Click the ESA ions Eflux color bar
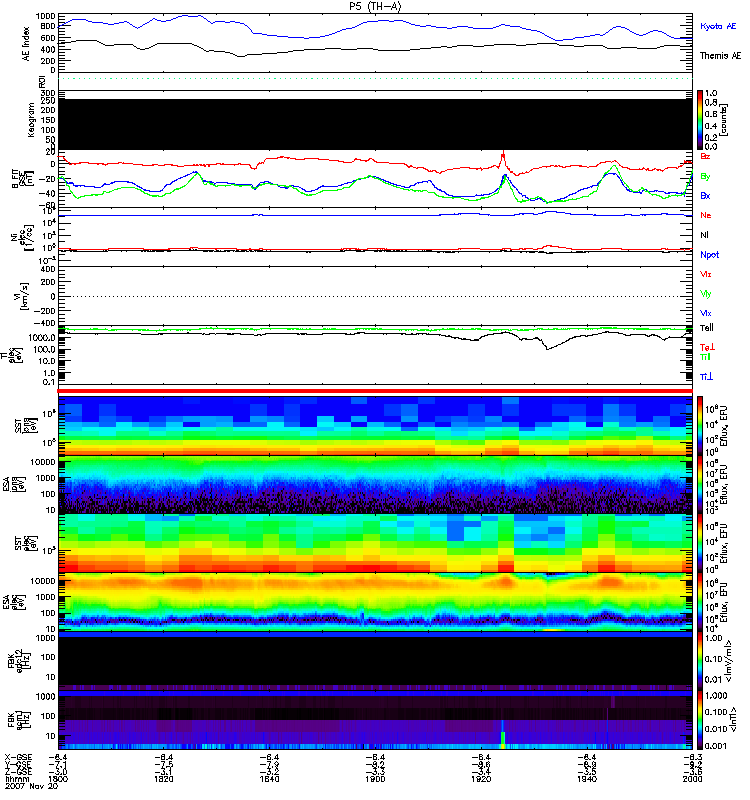Image resolution: width=750 pixels, height=800 pixels. click(x=700, y=485)
